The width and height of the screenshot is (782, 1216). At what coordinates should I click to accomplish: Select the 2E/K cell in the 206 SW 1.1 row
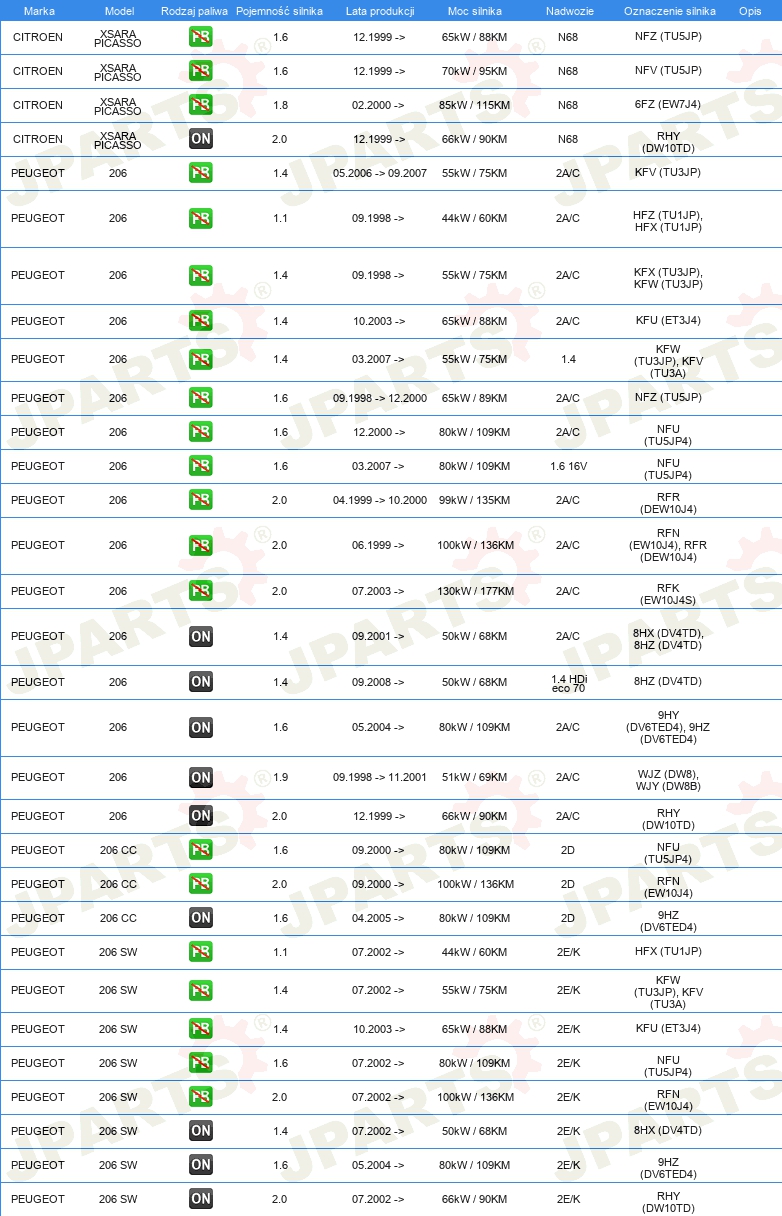(x=568, y=952)
